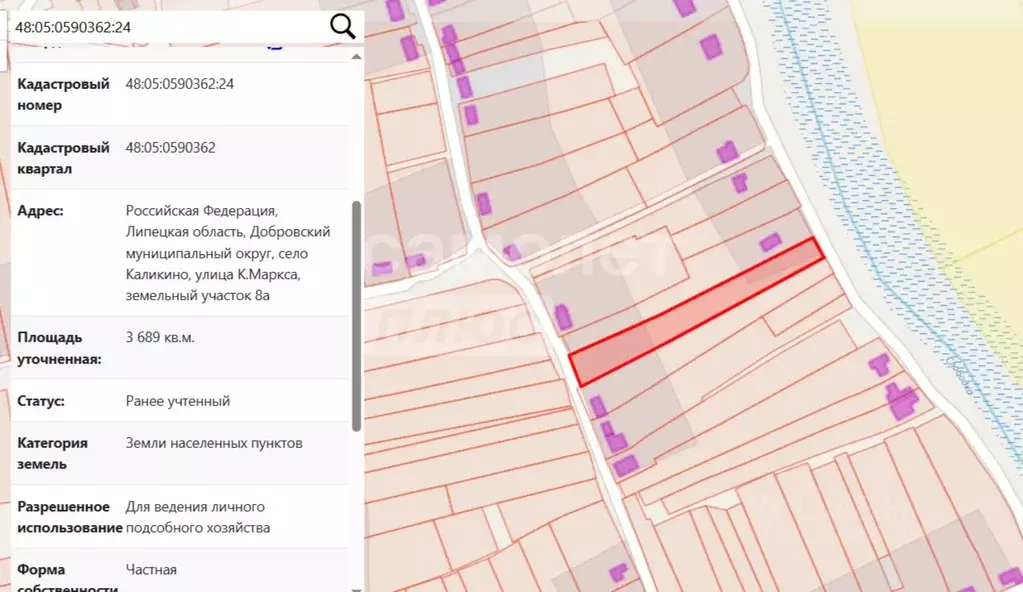Click the info panel scroll-up arrow
1023x592 pixels.
[x=356, y=57]
